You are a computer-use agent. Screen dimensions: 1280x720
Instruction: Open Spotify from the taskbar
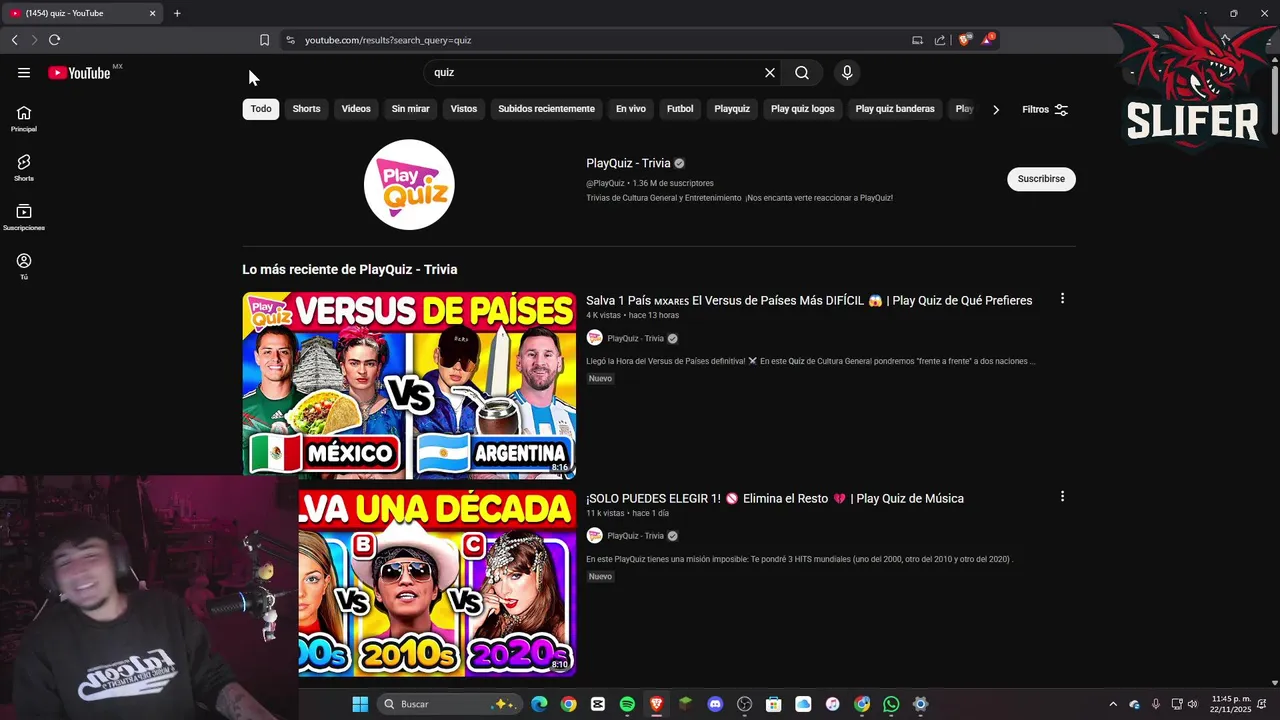click(x=627, y=704)
